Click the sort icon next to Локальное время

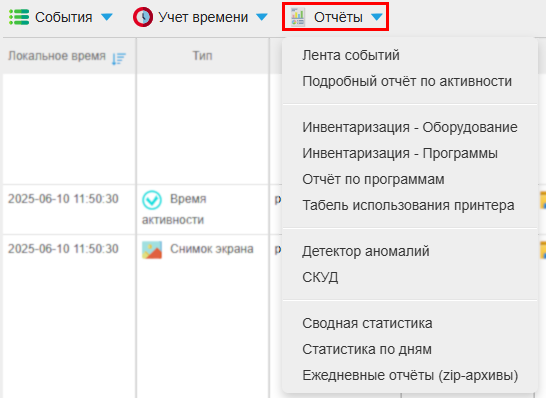coord(119,58)
